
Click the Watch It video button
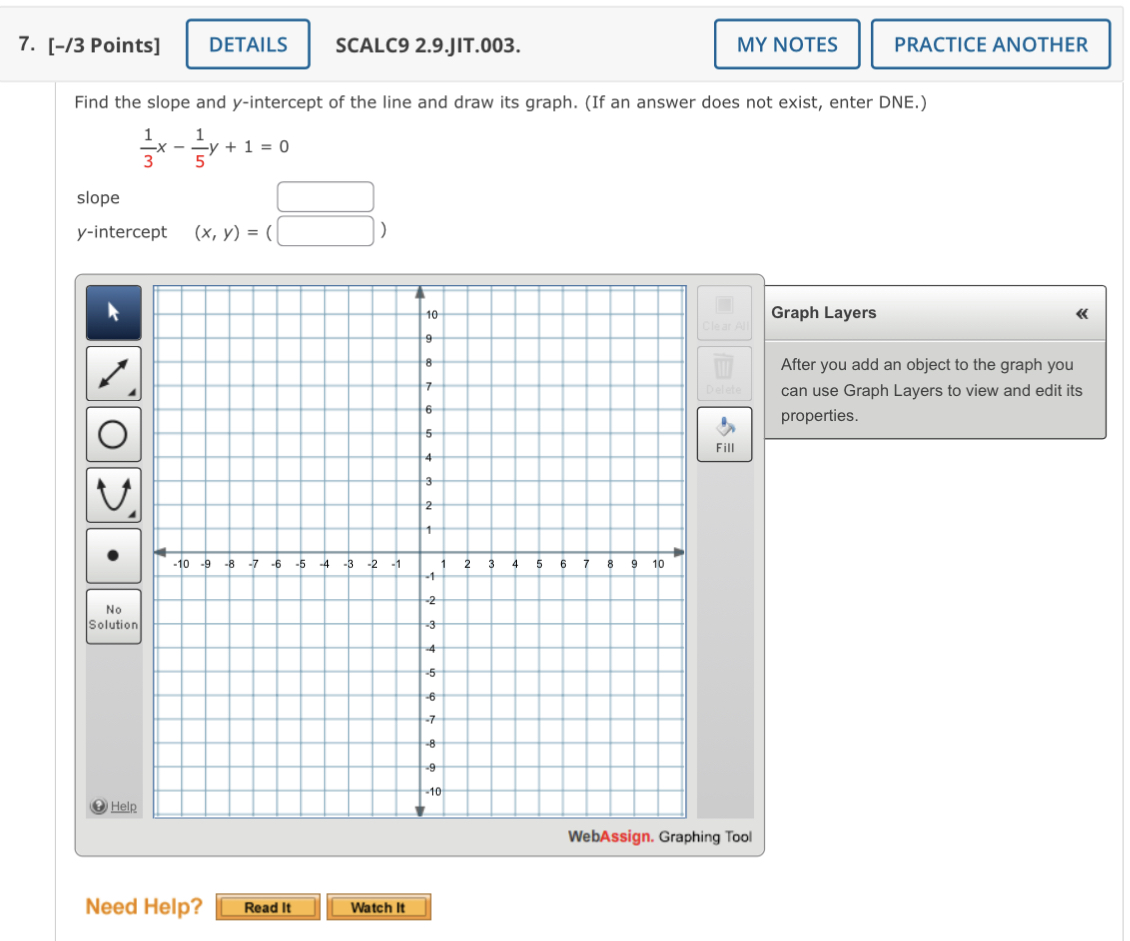[378, 907]
